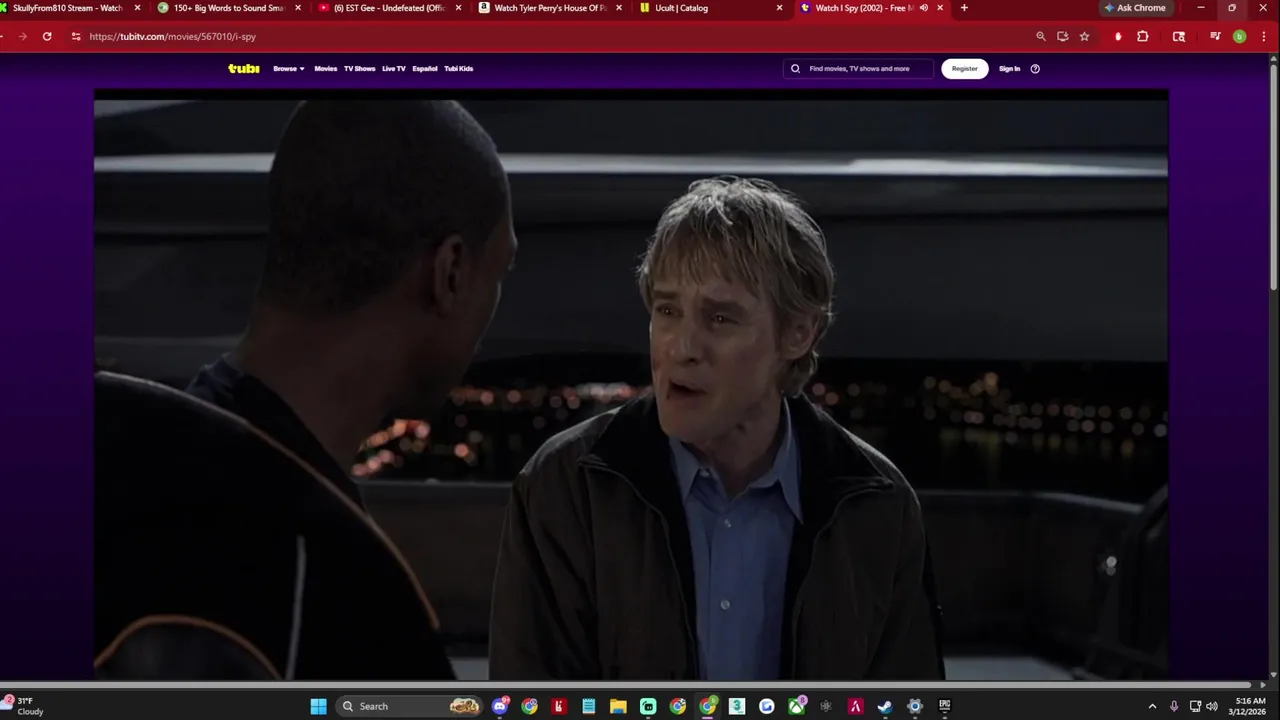Viewport: 1280px width, 720px height.
Task: Close the Ucult | Catalog tab
Action: tap(780, 8)
